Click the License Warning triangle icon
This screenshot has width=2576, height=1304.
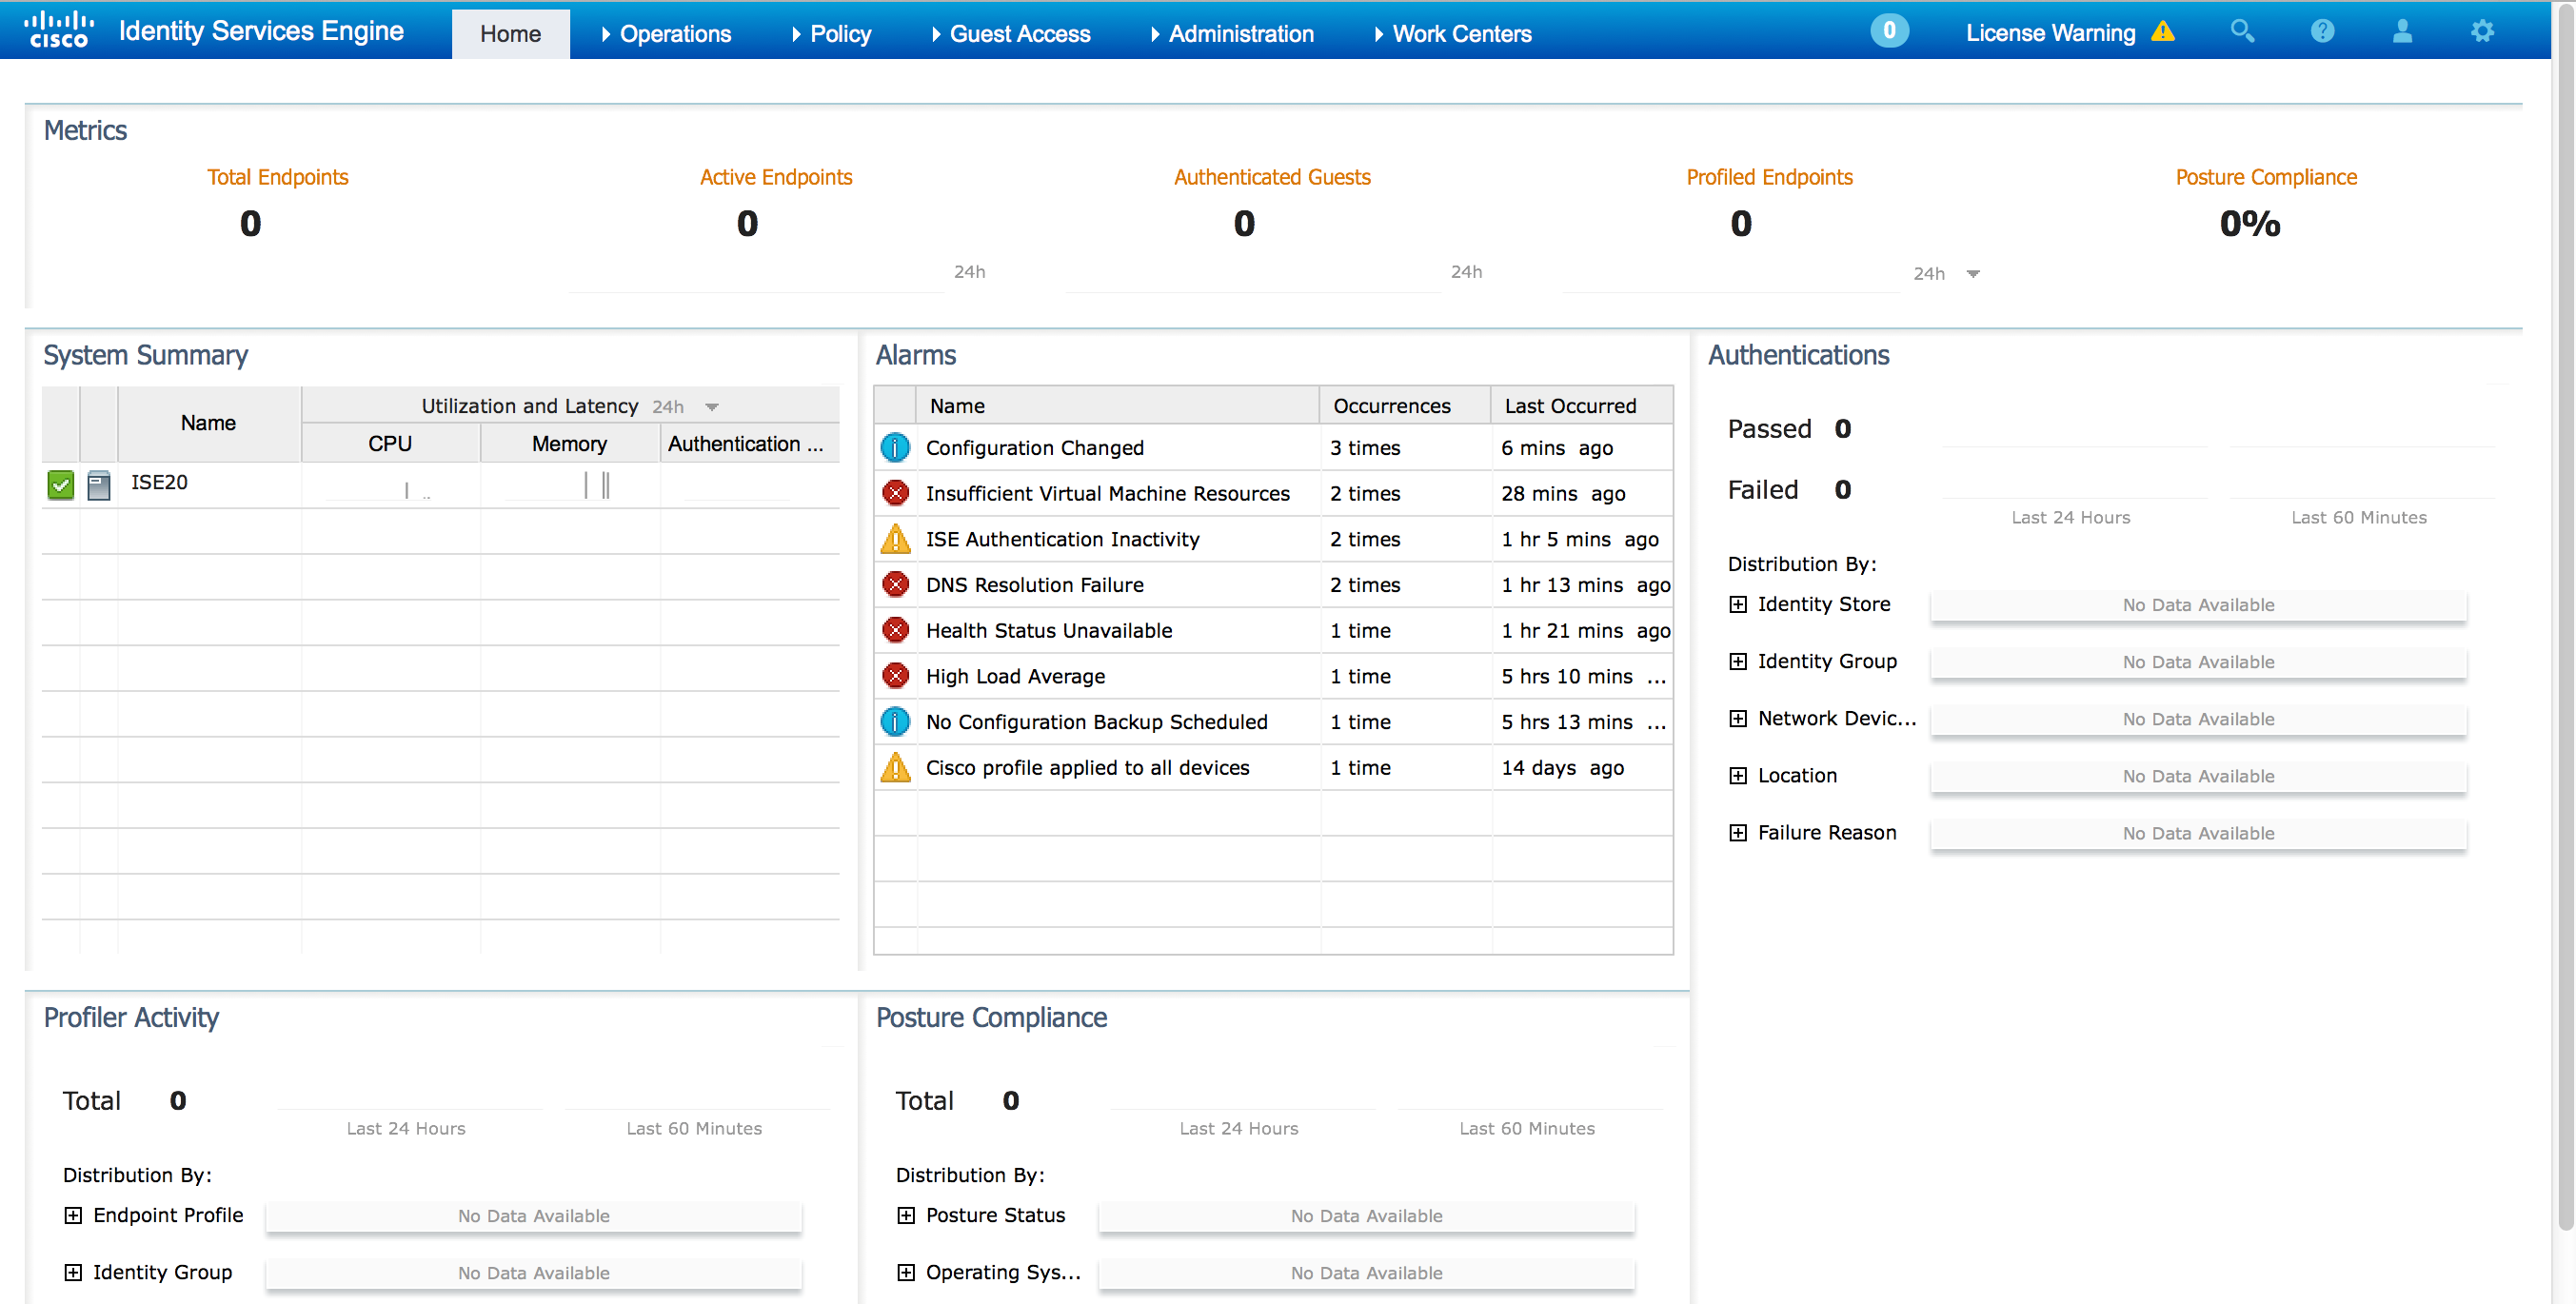pyautogui.click(x=2163, y=32)
